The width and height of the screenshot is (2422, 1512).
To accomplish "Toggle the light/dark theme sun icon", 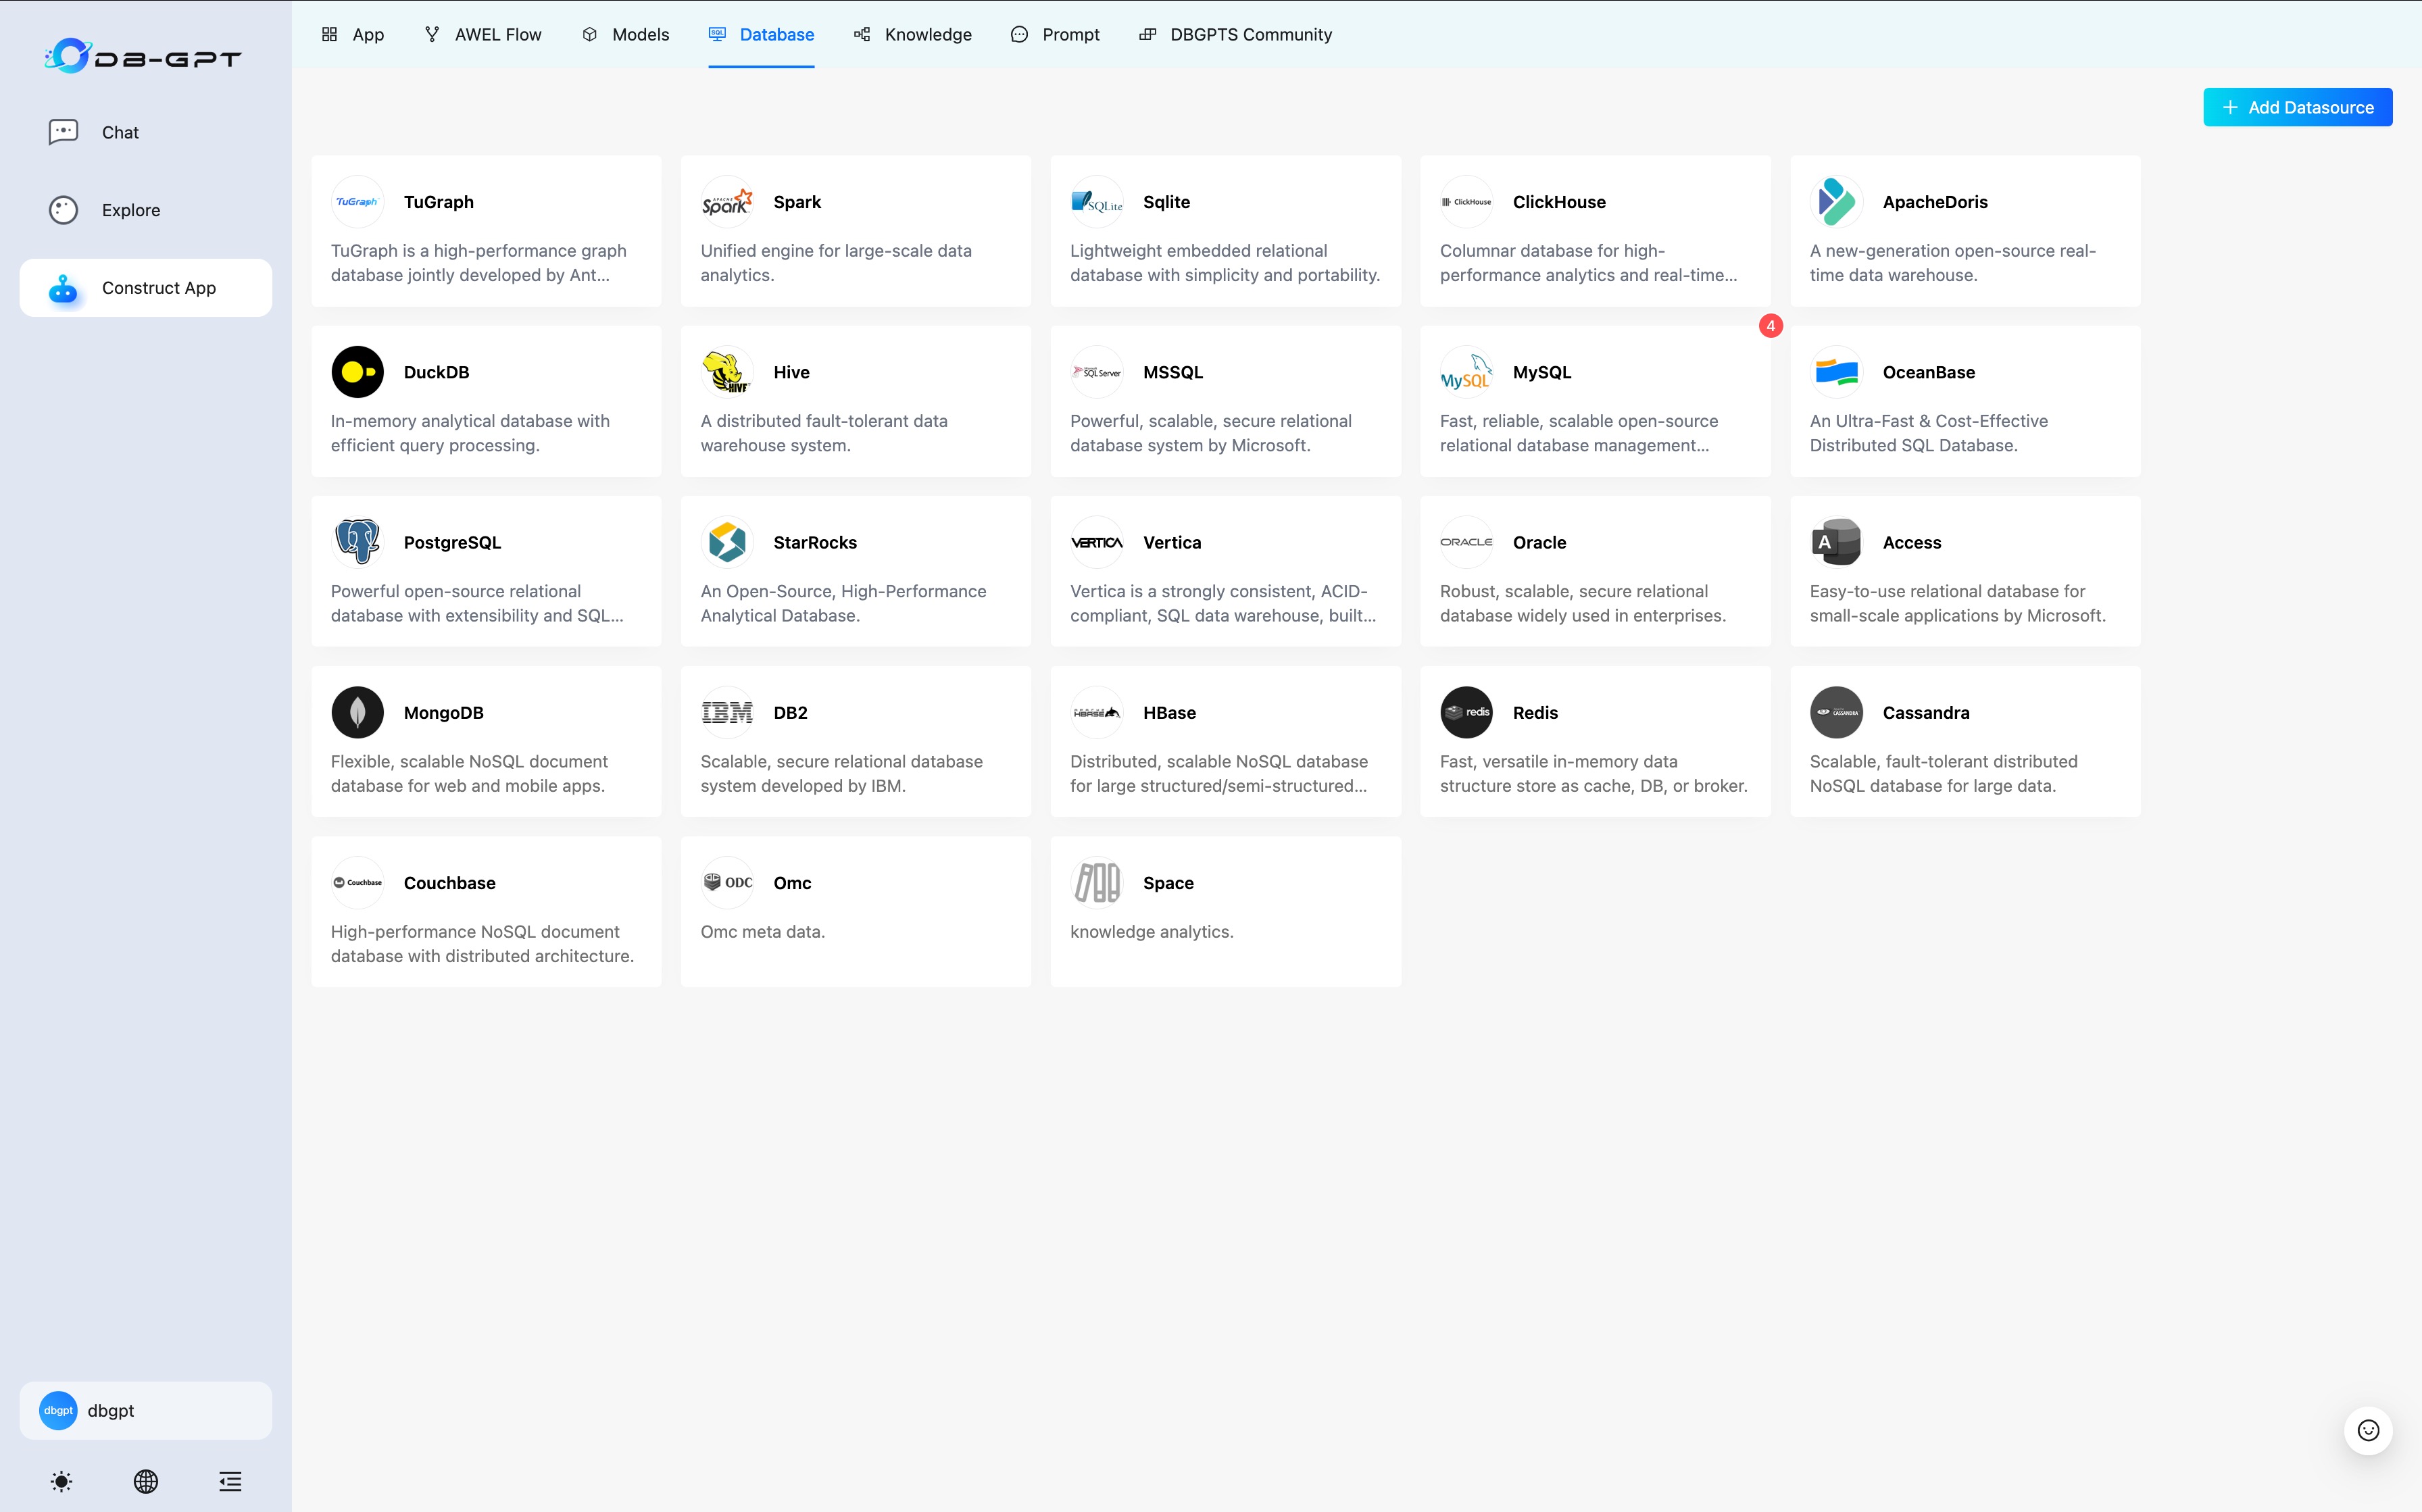I will (61, 1481).
